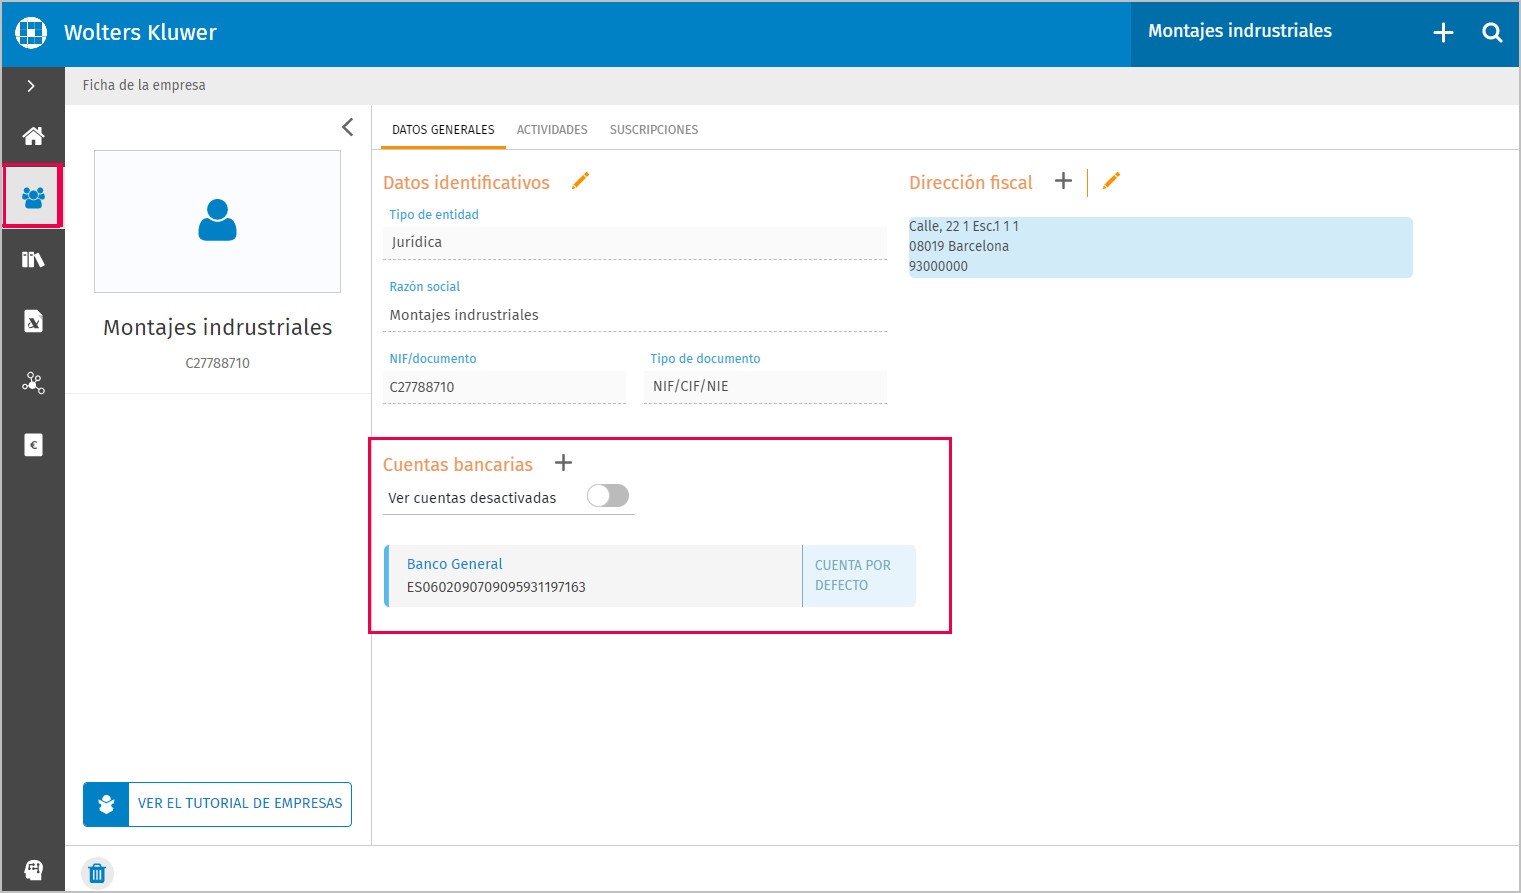The height and width of the screenshot is (893, 1521).
Task: Delete company using trash icon
Action: point(97,873)
